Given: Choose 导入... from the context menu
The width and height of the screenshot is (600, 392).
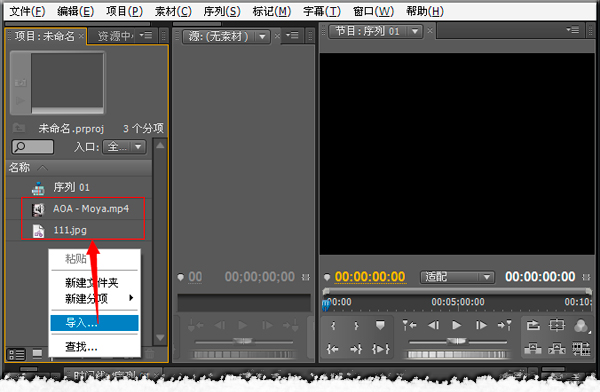Looking at the screenshot, I should click(95, 323).
